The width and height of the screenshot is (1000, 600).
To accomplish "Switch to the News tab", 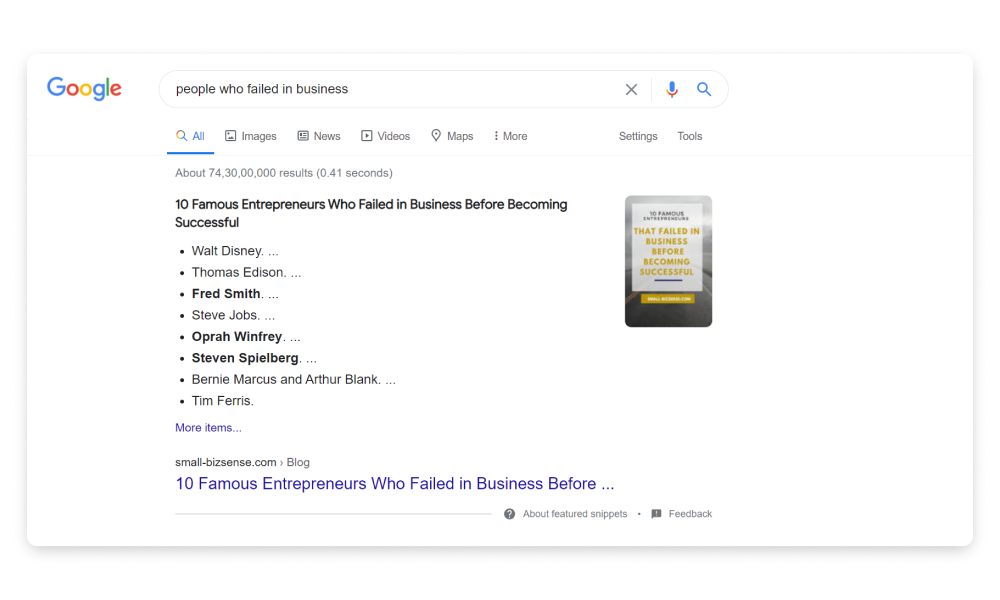I will pyautogui.click(x=319, y=136).
